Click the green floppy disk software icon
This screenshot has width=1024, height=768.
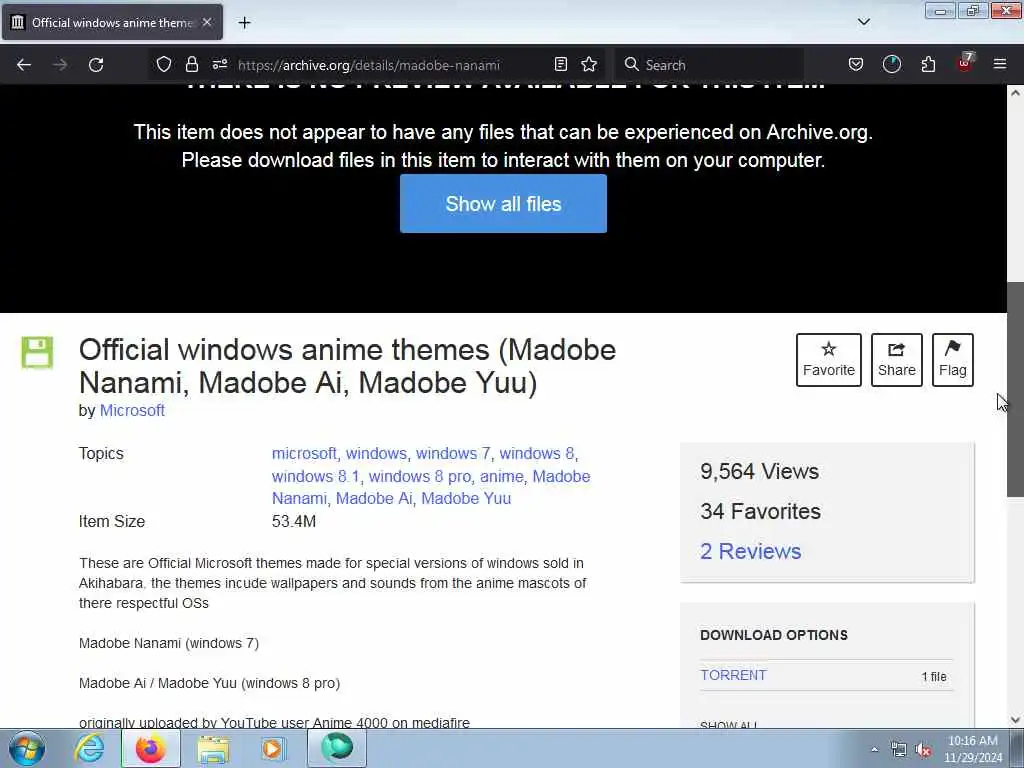coord(37,353)
